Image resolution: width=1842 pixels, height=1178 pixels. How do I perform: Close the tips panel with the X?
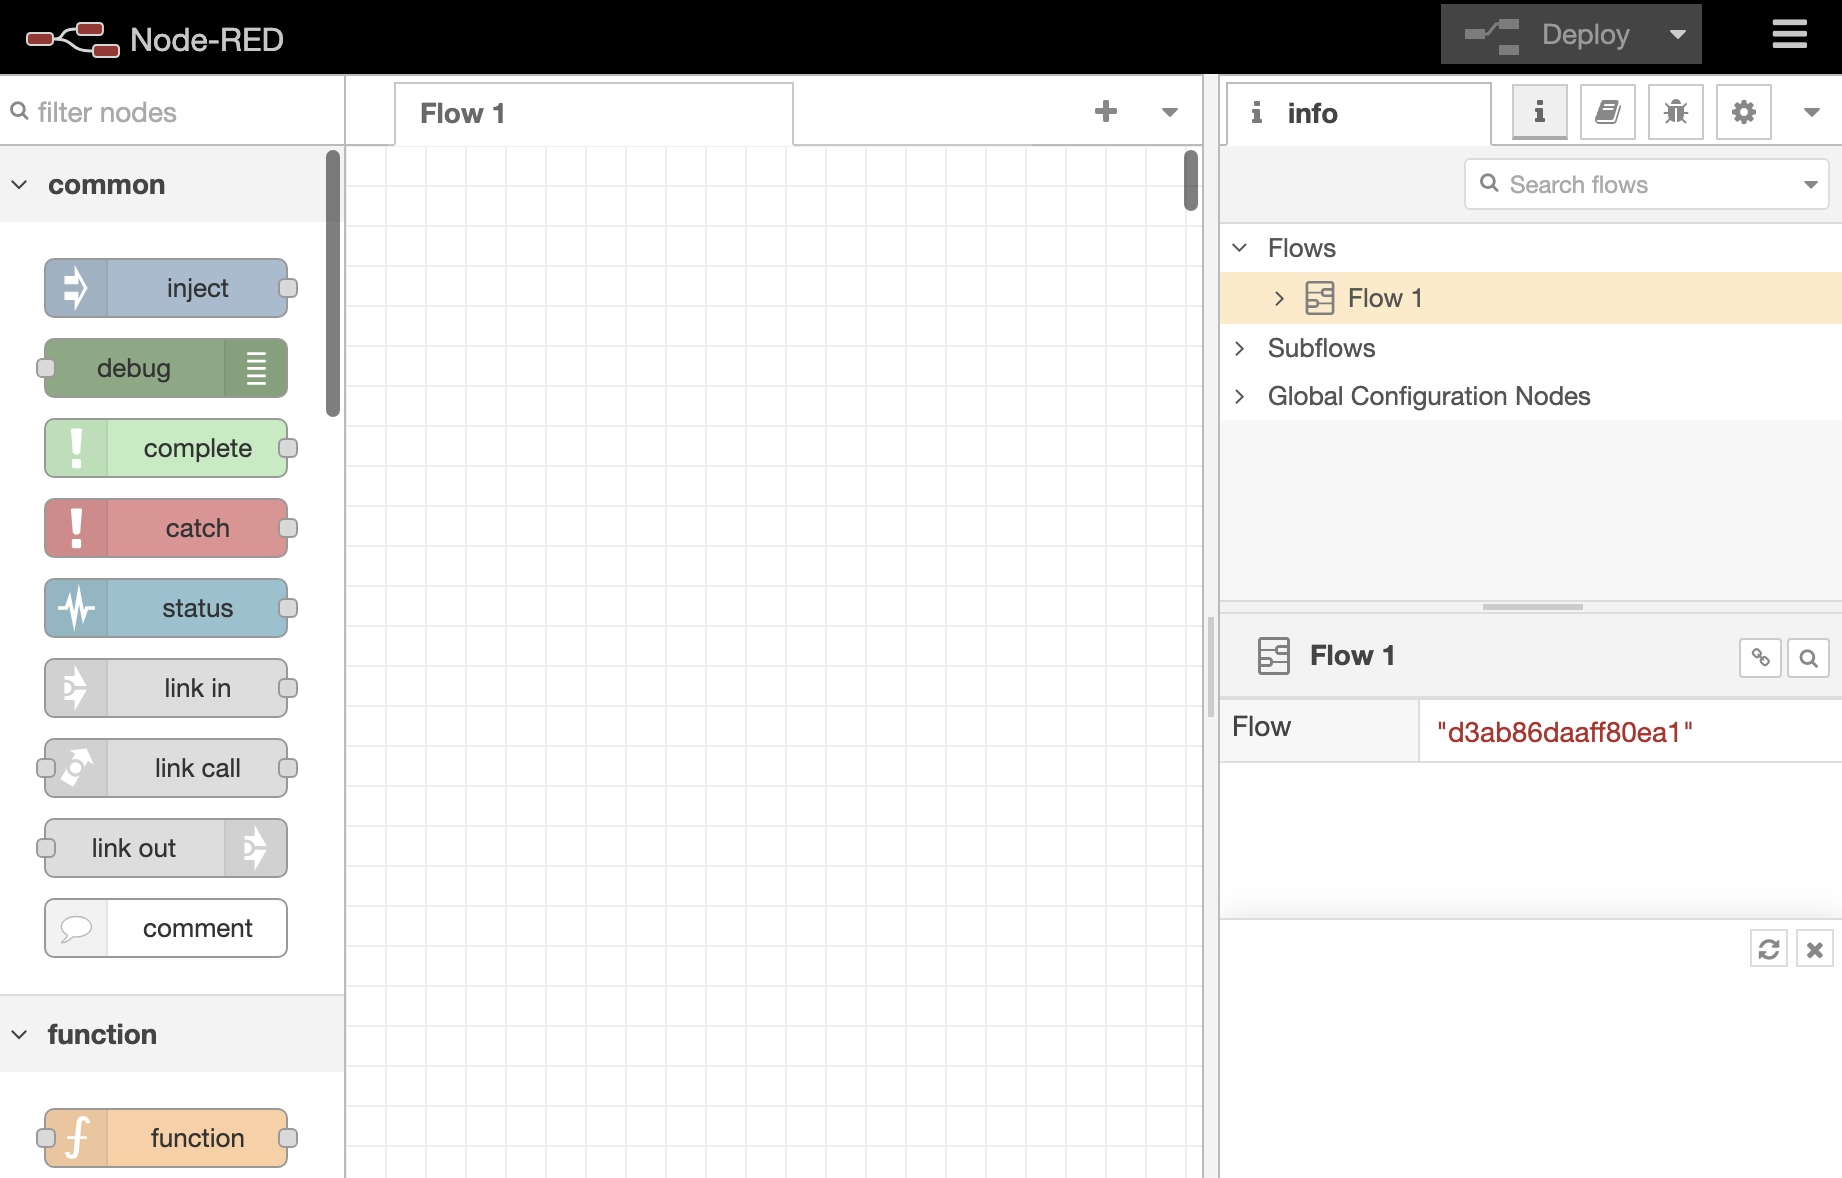[1814, 949]
